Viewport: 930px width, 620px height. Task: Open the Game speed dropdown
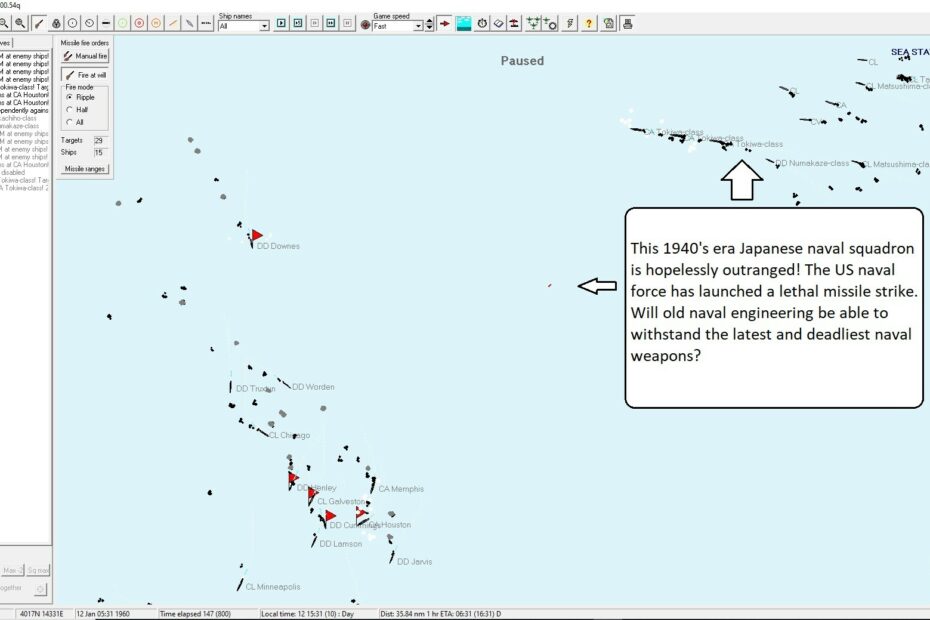418,27
